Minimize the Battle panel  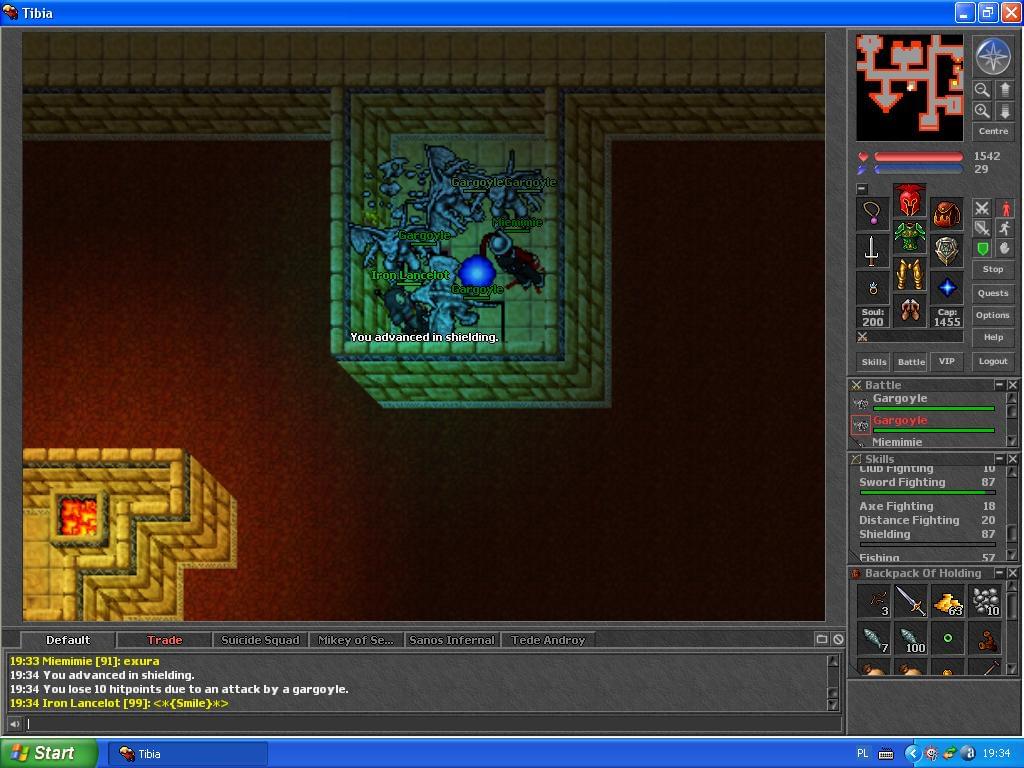coord(999,385)
